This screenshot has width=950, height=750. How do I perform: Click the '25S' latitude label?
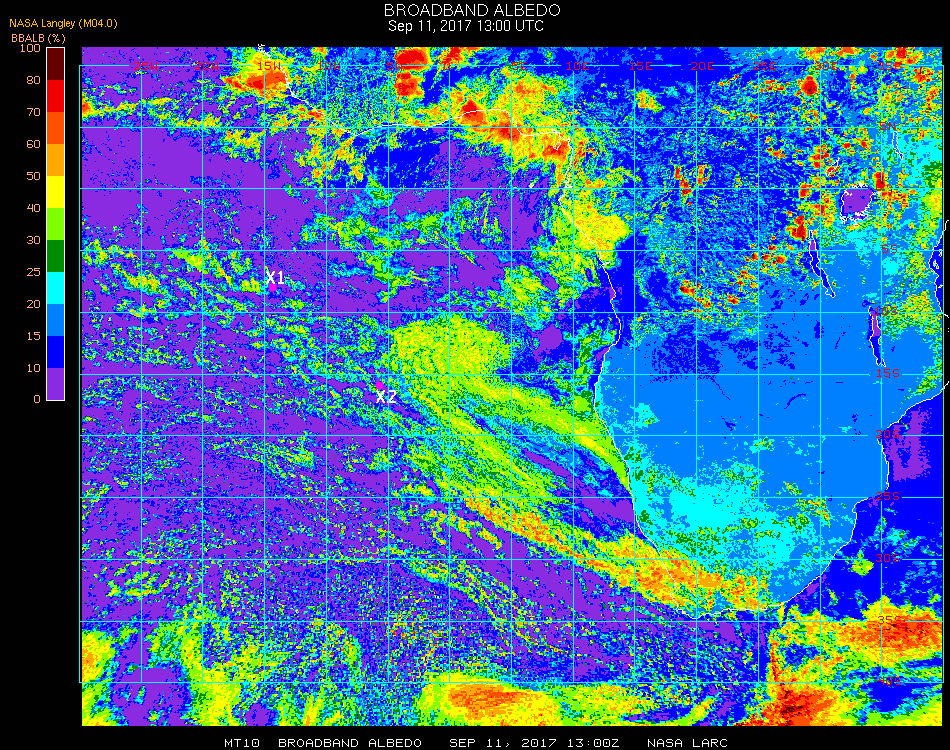tap(888, 496)
